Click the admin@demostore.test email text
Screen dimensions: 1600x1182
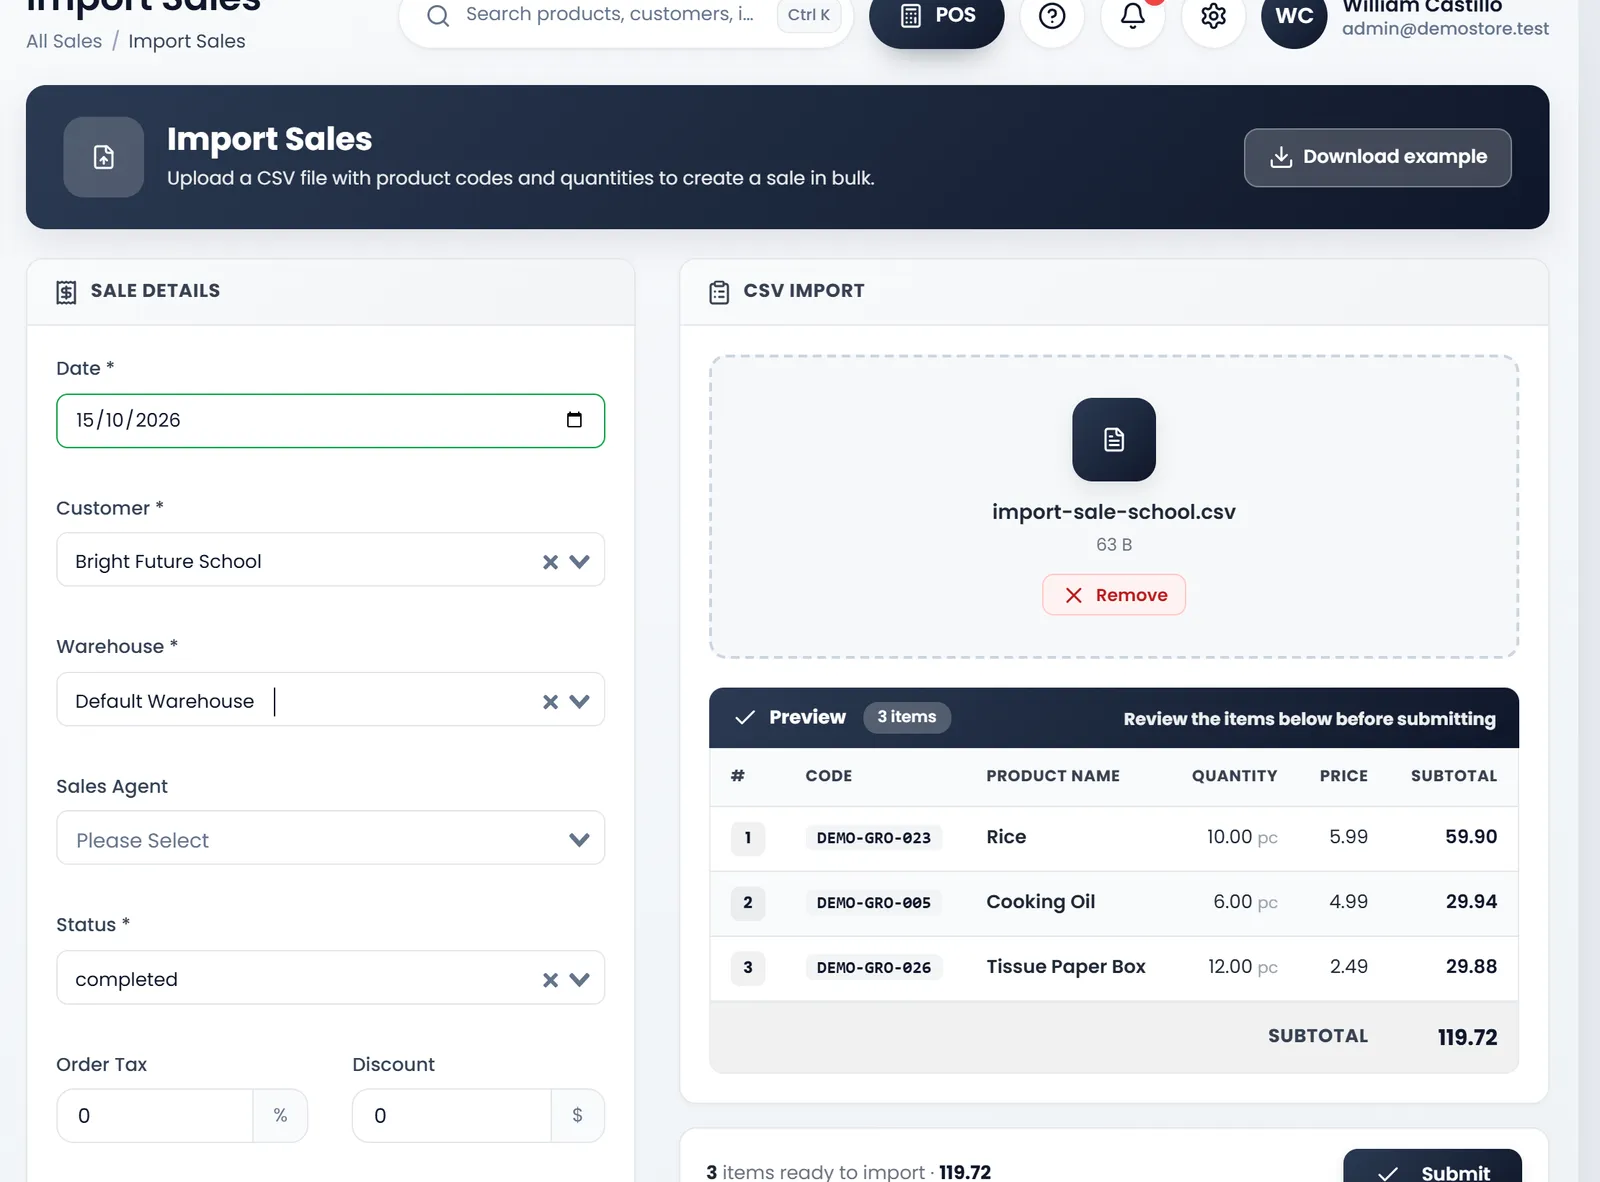coord(1445,29)
